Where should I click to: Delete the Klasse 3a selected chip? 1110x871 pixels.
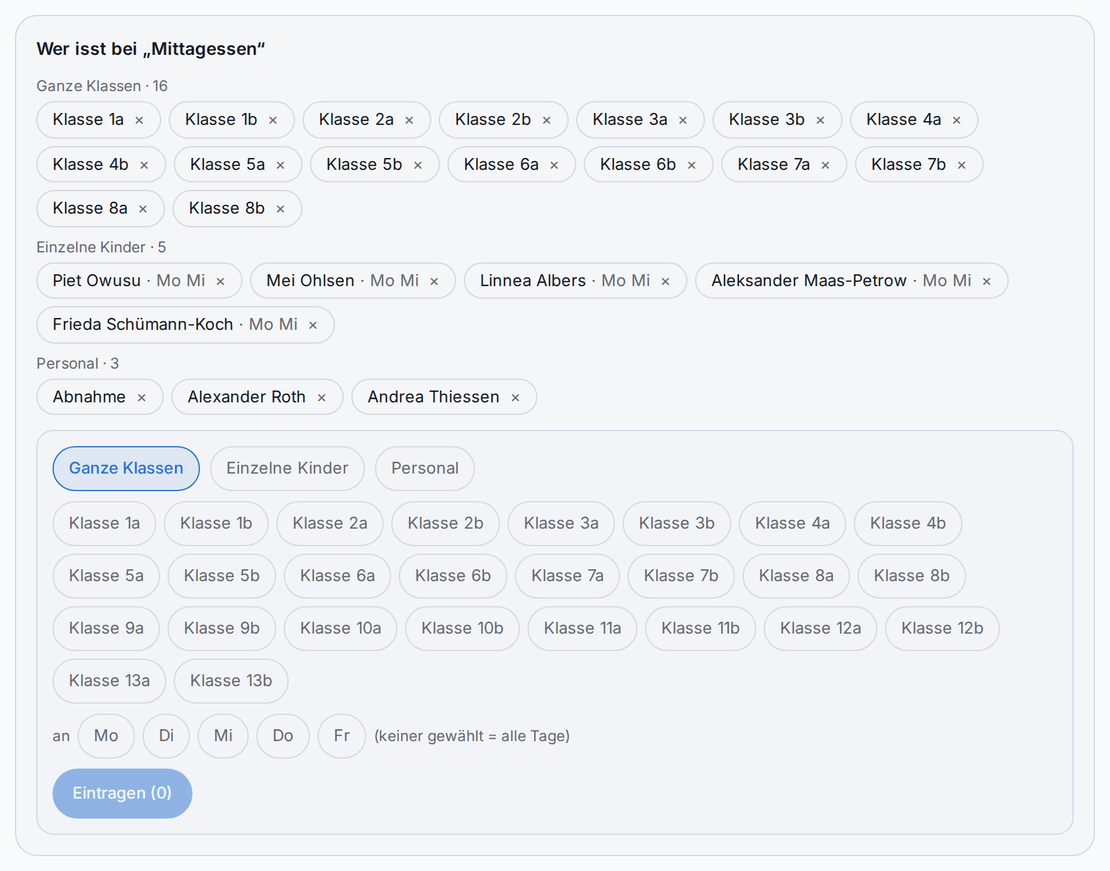pyautogui.click(x=683, y=120)
